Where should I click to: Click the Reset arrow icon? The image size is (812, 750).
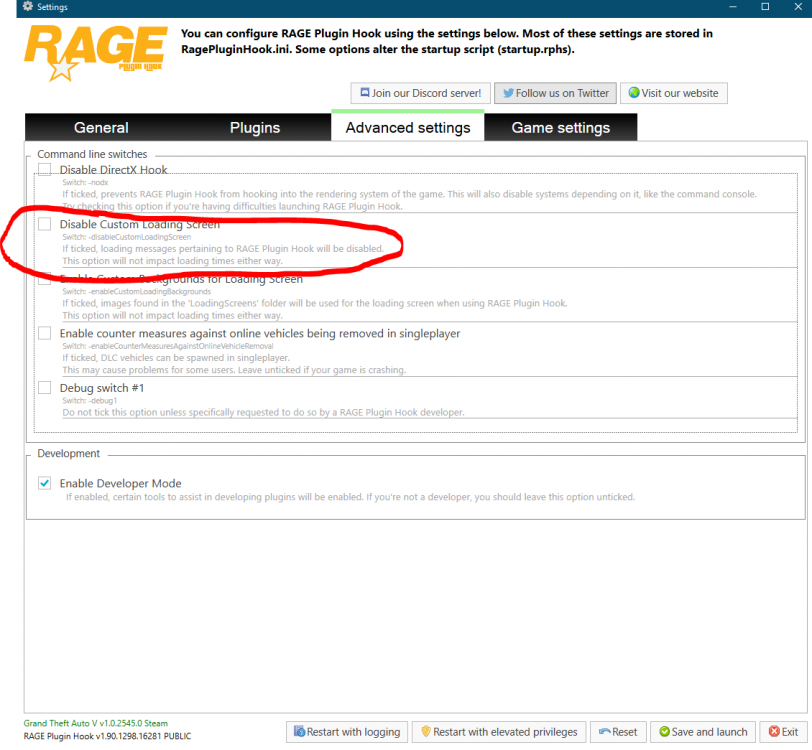click(x=604, y=732)
